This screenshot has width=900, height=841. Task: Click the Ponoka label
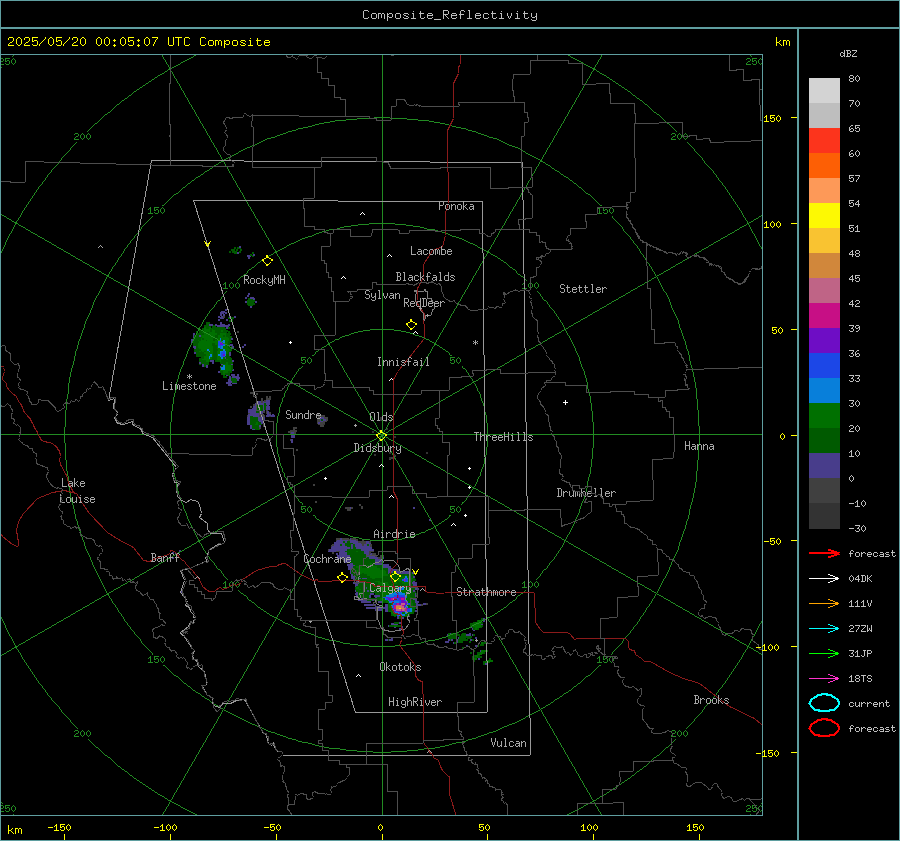click(x=456, y=206)
